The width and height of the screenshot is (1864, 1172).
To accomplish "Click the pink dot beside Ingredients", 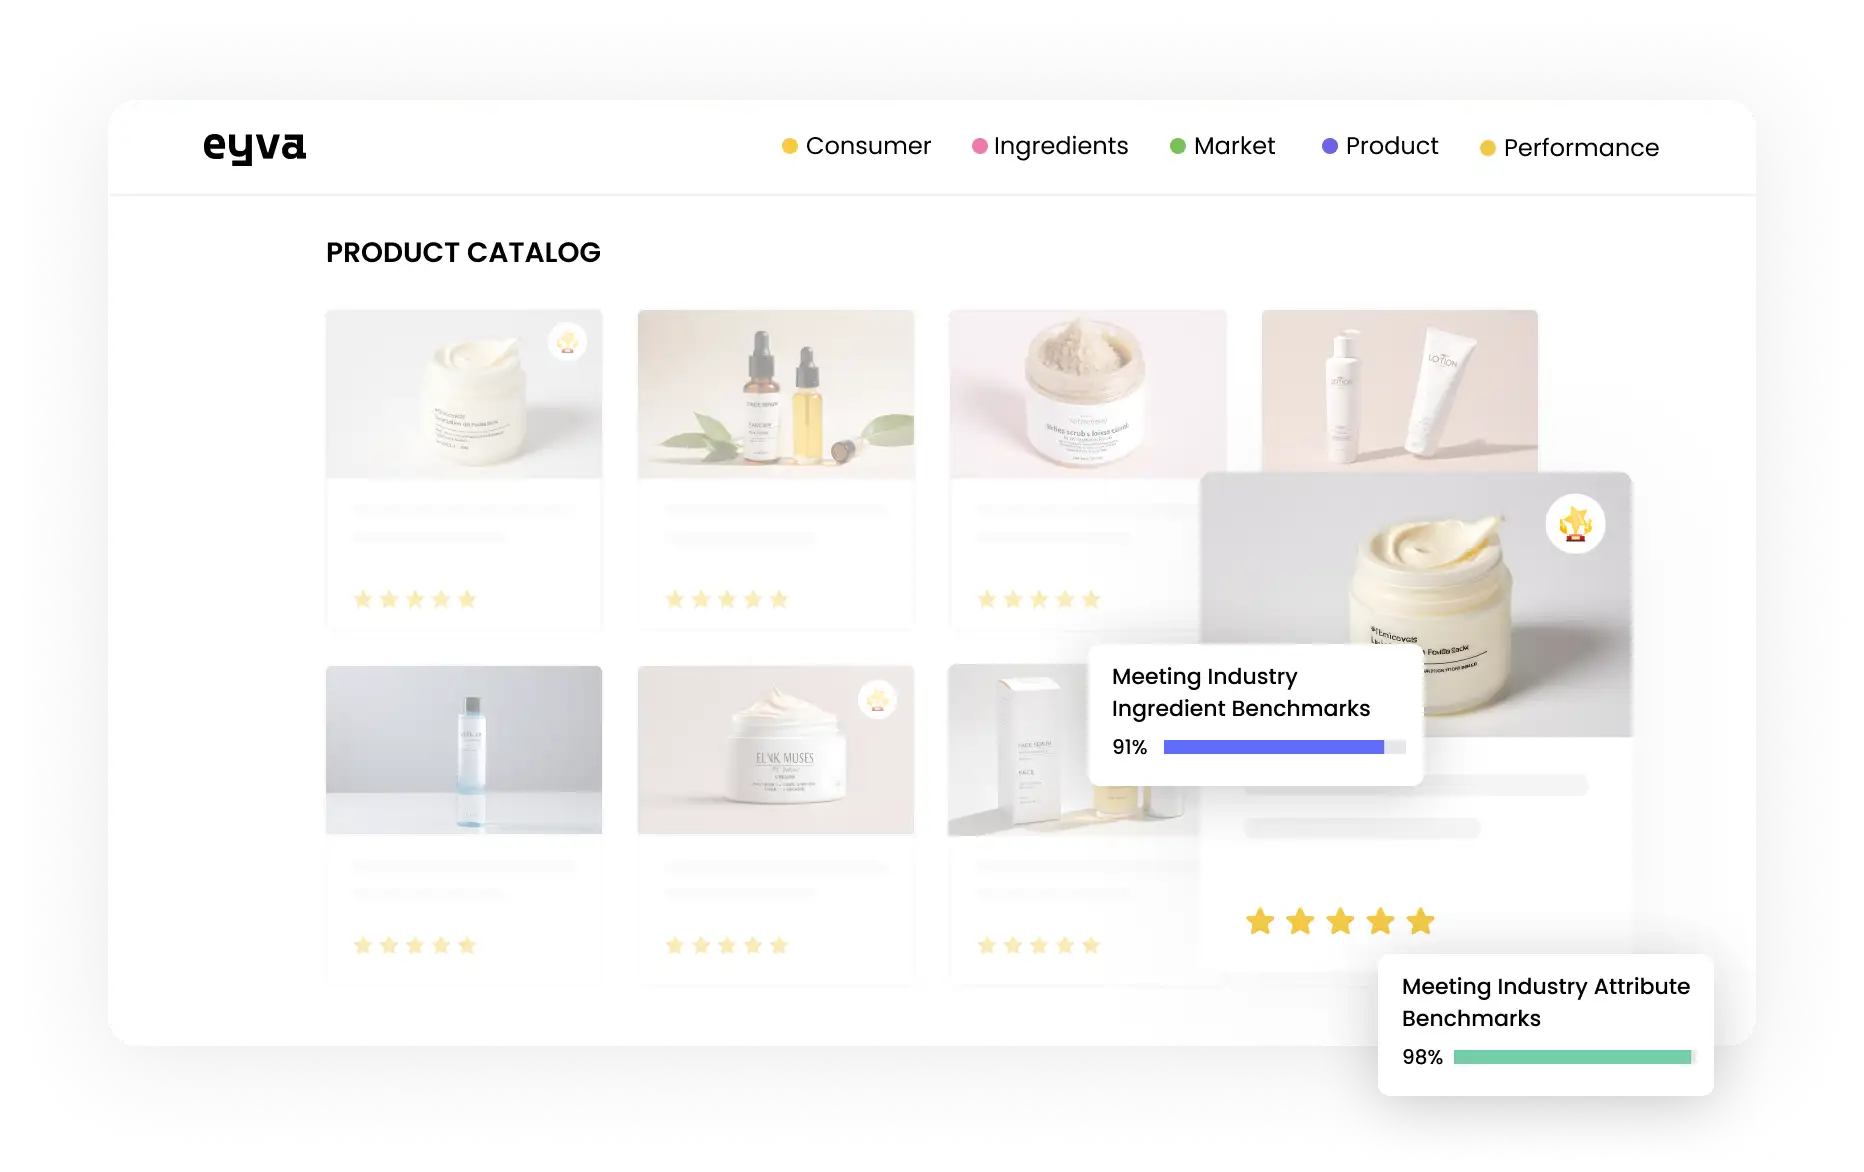I will tap(979, 147).
